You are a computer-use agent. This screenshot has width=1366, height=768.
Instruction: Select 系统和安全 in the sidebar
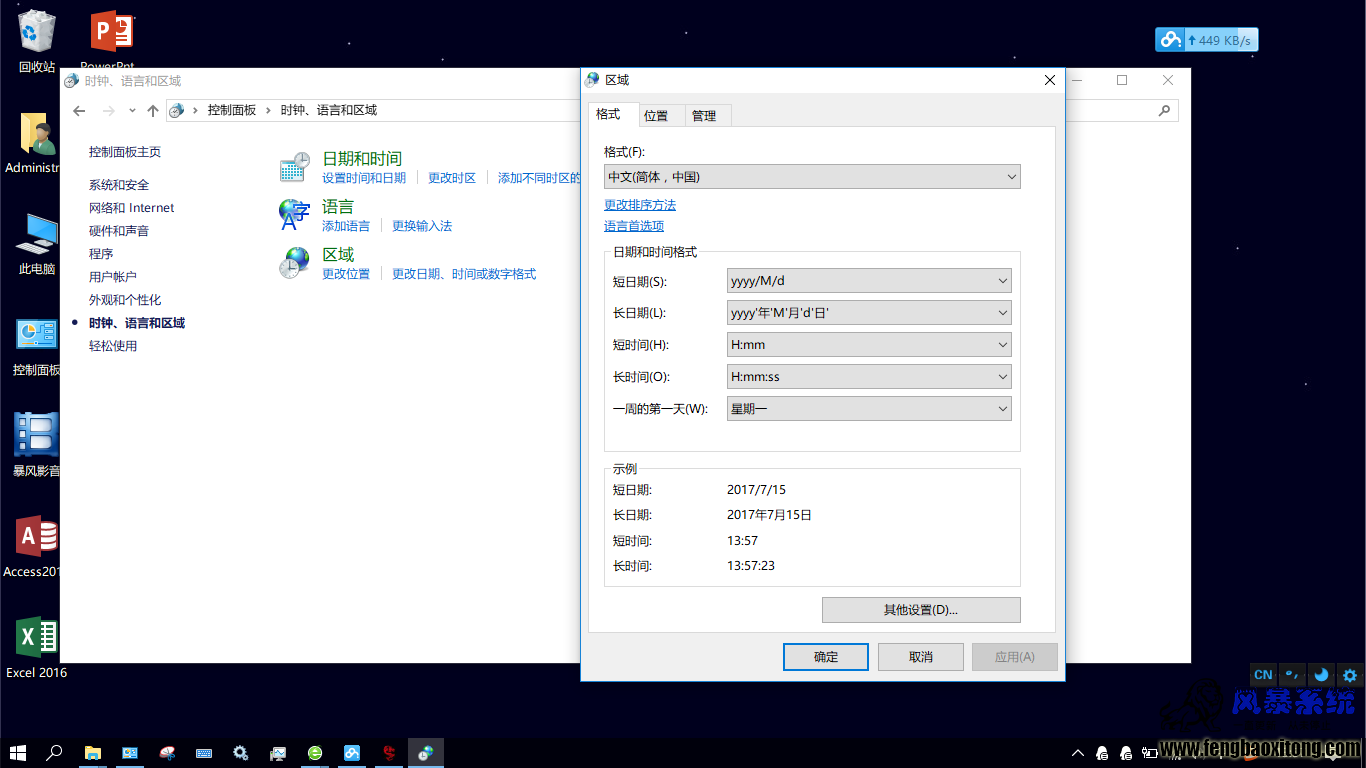coord(119,185)
